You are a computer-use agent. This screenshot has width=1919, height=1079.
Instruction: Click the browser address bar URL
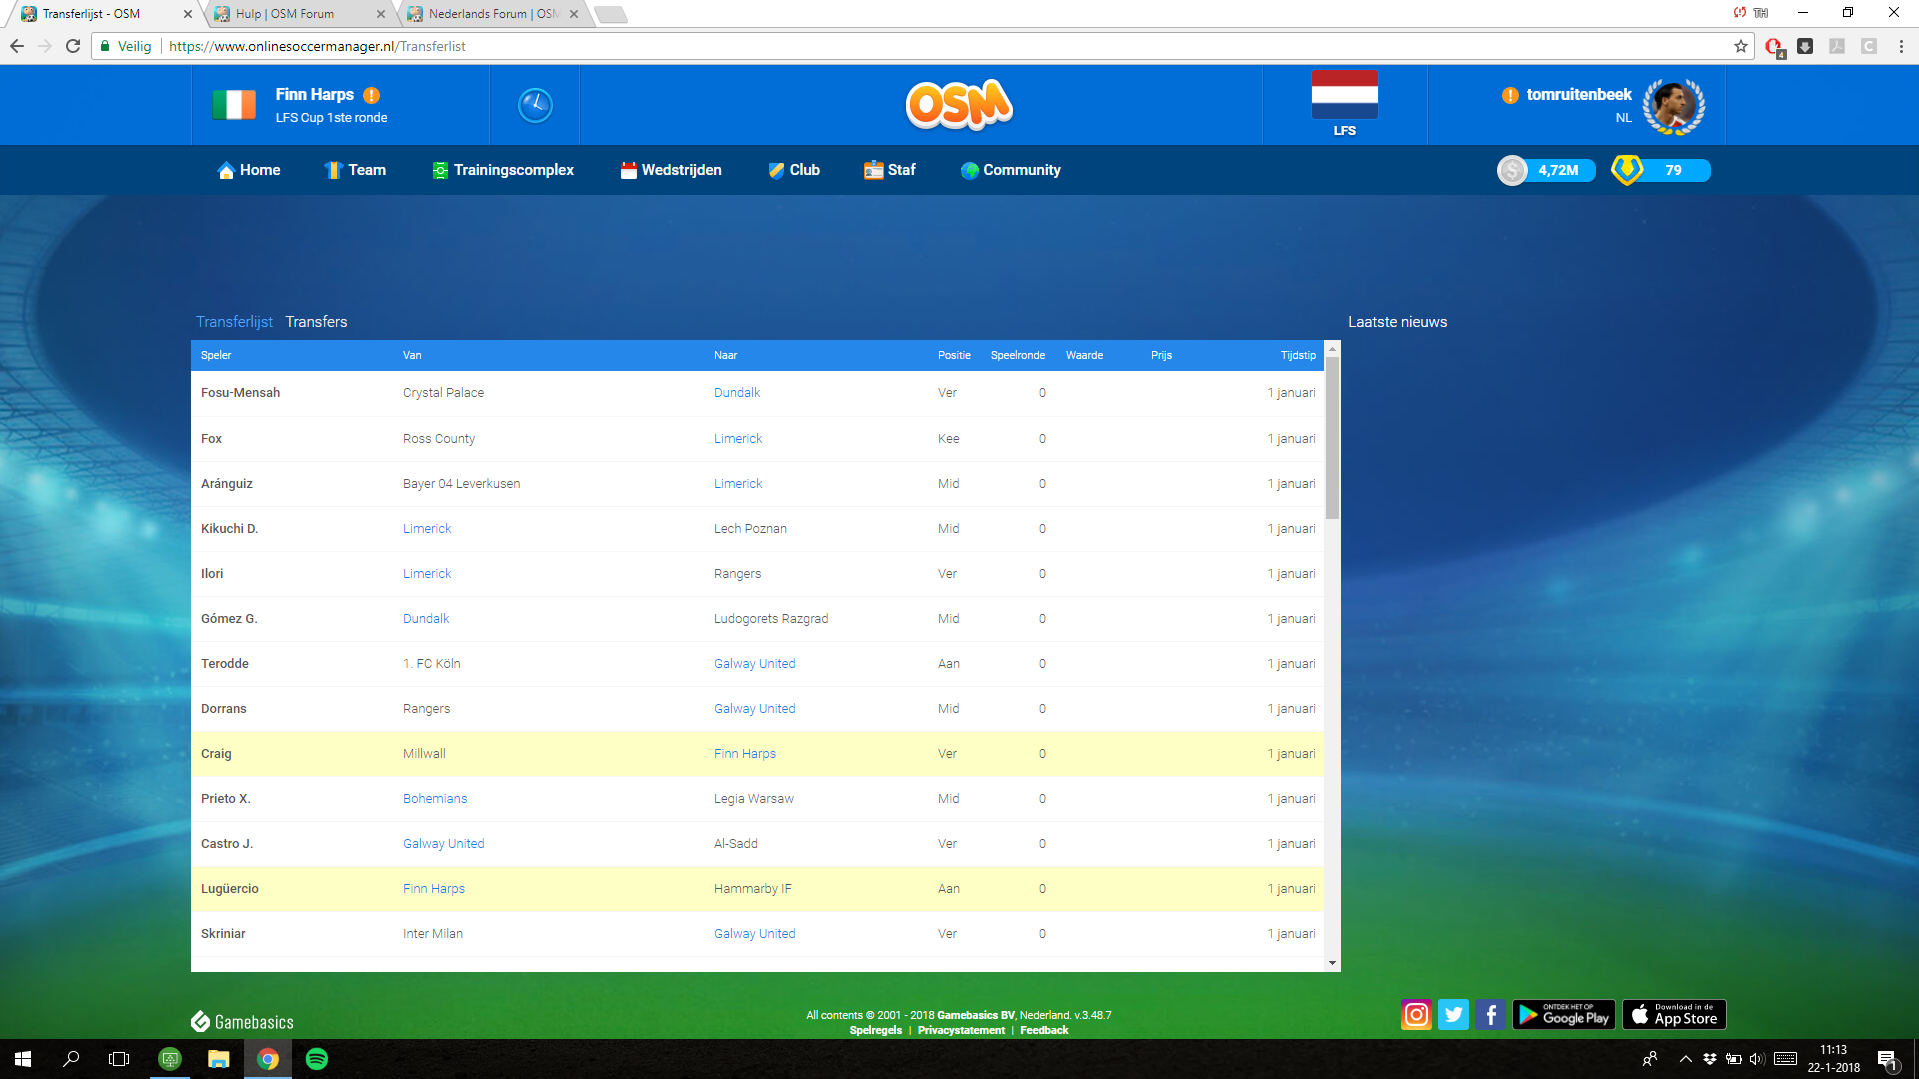click(x=317, y=46)
